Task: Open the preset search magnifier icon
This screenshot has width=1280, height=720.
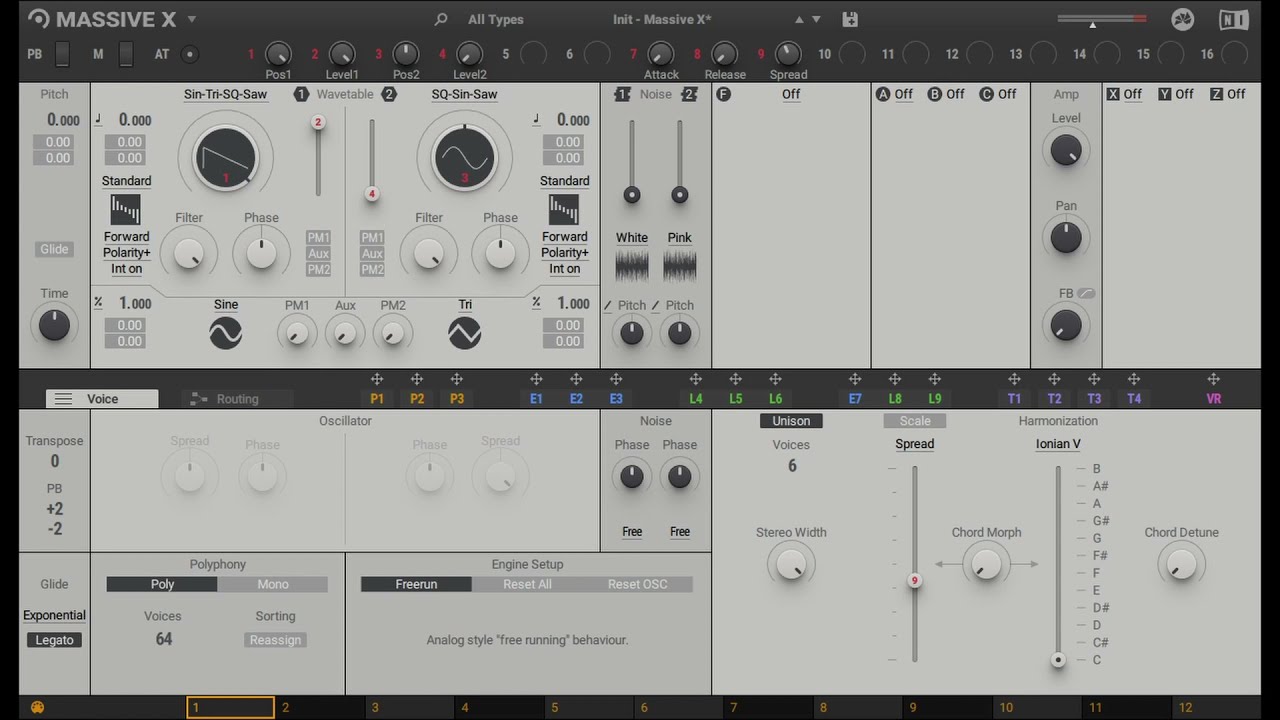Action: click(441, 19)
